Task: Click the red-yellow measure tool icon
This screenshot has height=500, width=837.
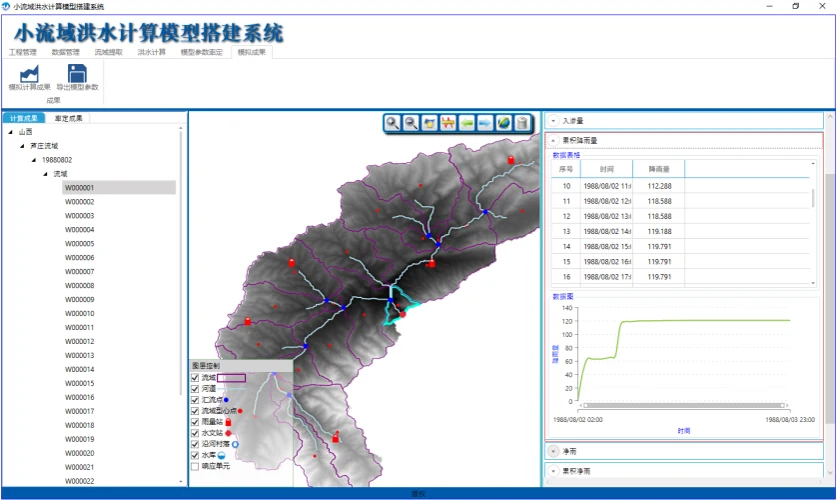Action: (448, 123)
